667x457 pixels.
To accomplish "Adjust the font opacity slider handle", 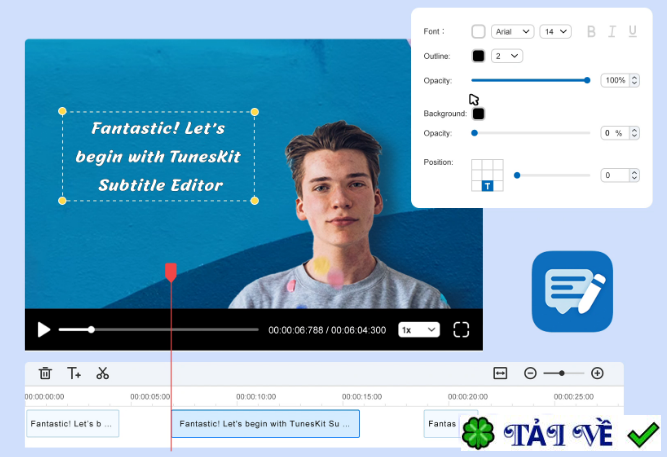I will point(587,80).
